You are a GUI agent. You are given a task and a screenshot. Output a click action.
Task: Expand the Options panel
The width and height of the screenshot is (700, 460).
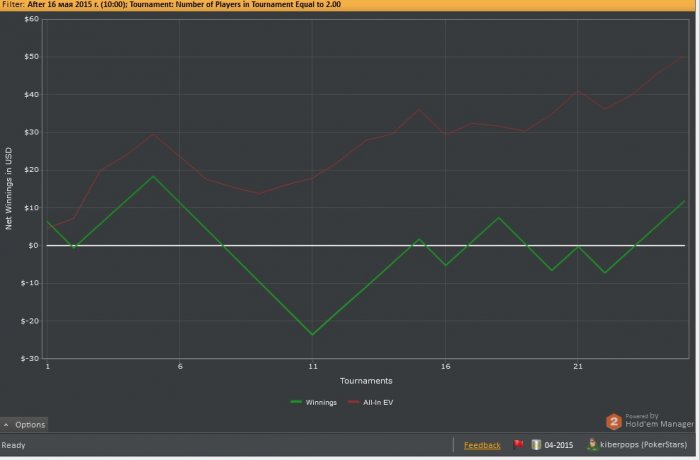(24, 424)
